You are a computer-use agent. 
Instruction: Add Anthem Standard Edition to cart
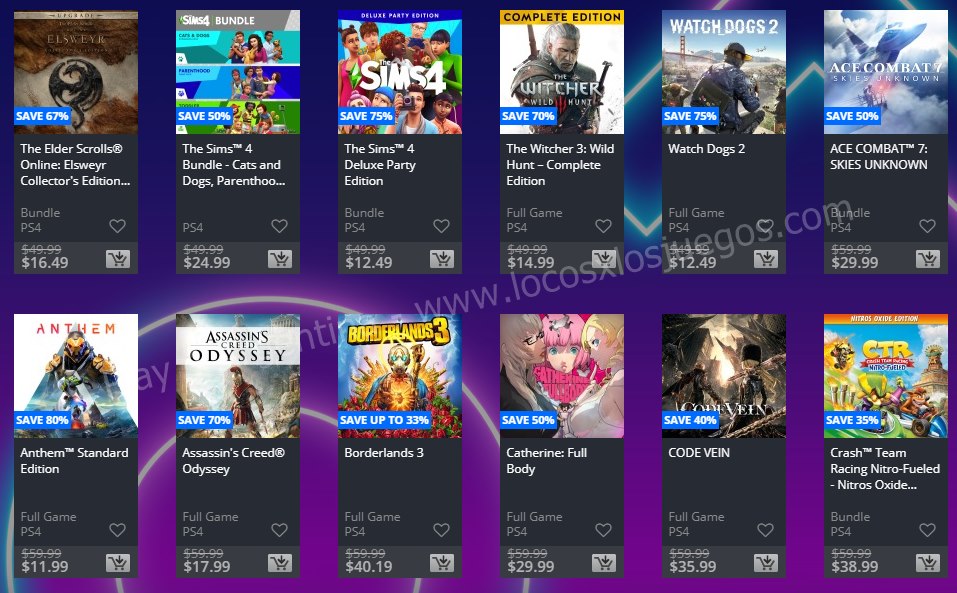(118, 563)
